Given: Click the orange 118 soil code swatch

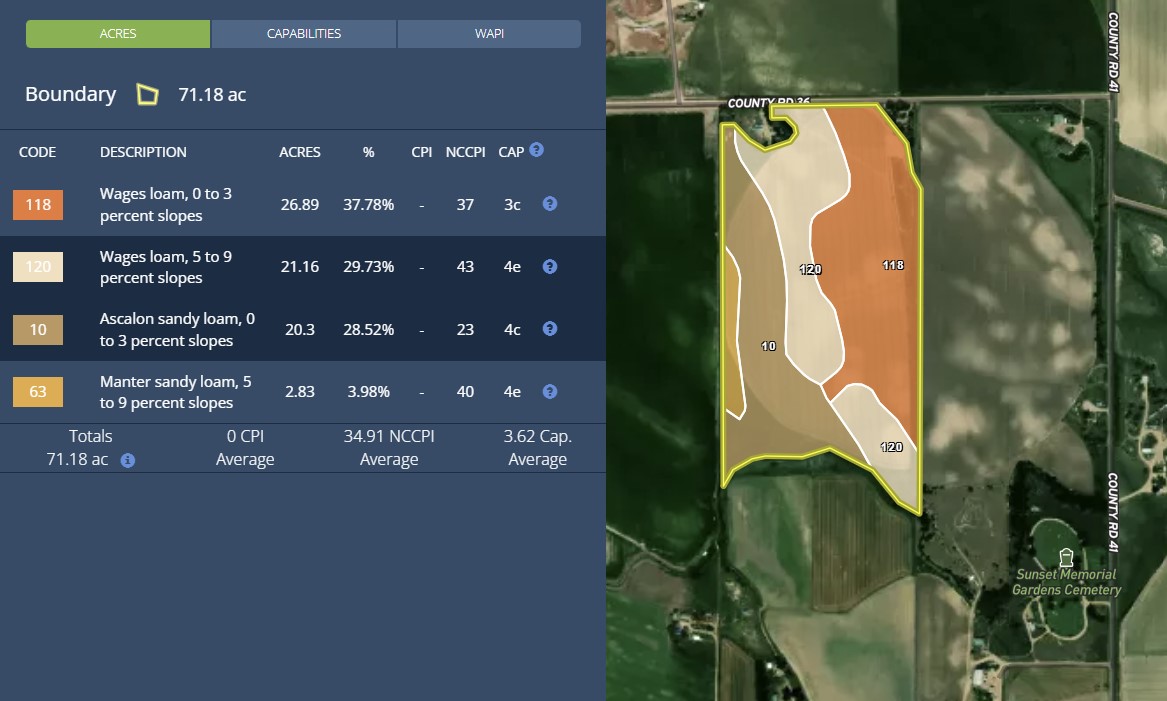Looking at the screenshot, I should (x=38, y=205).
